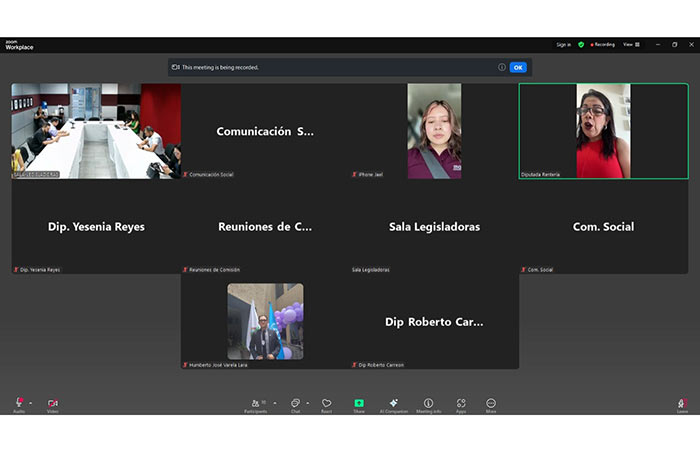Click the info icon in recording banner
This screenshot has width=700, height=450.
[x=502, y=67]
